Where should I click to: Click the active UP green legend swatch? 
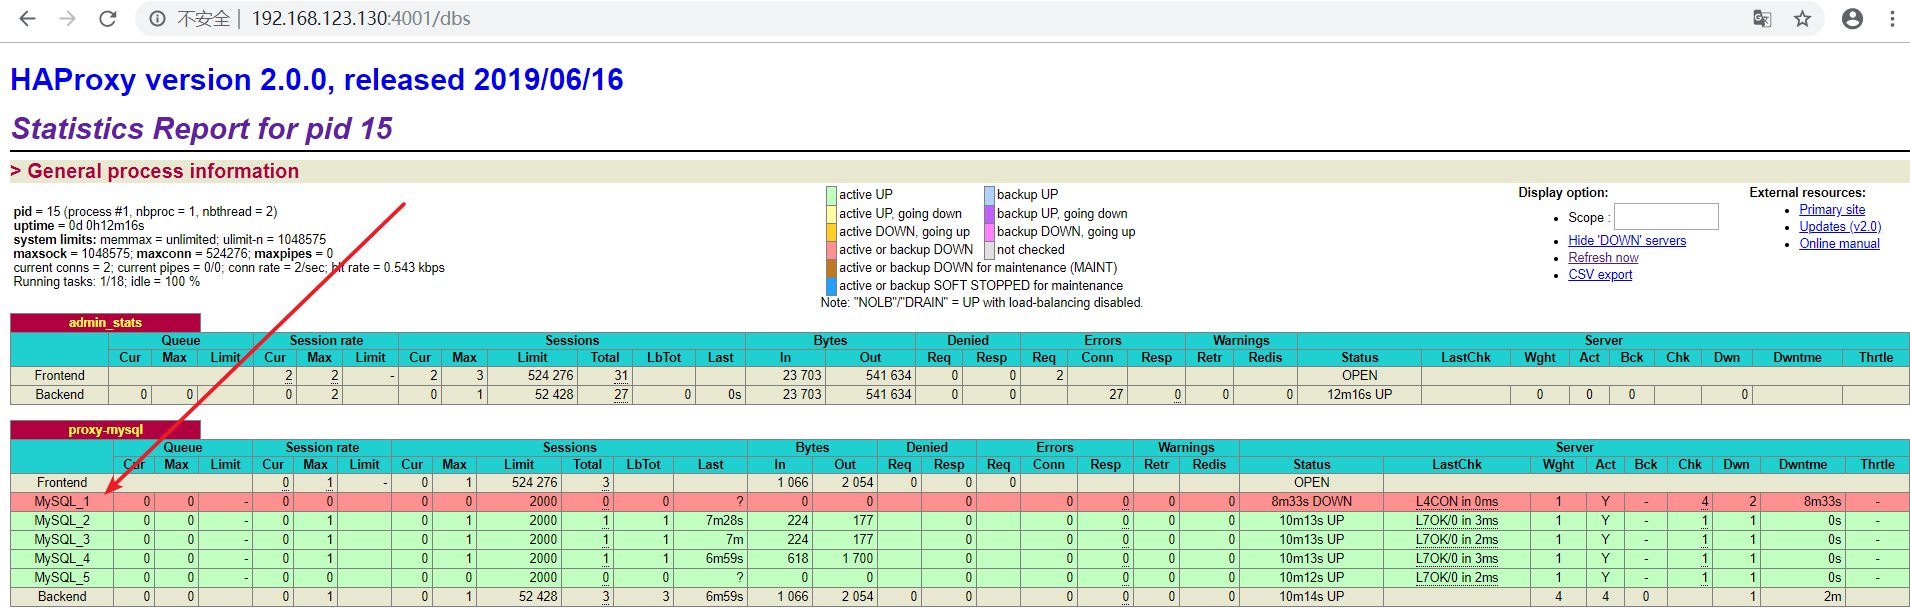(x=831, y=195)
